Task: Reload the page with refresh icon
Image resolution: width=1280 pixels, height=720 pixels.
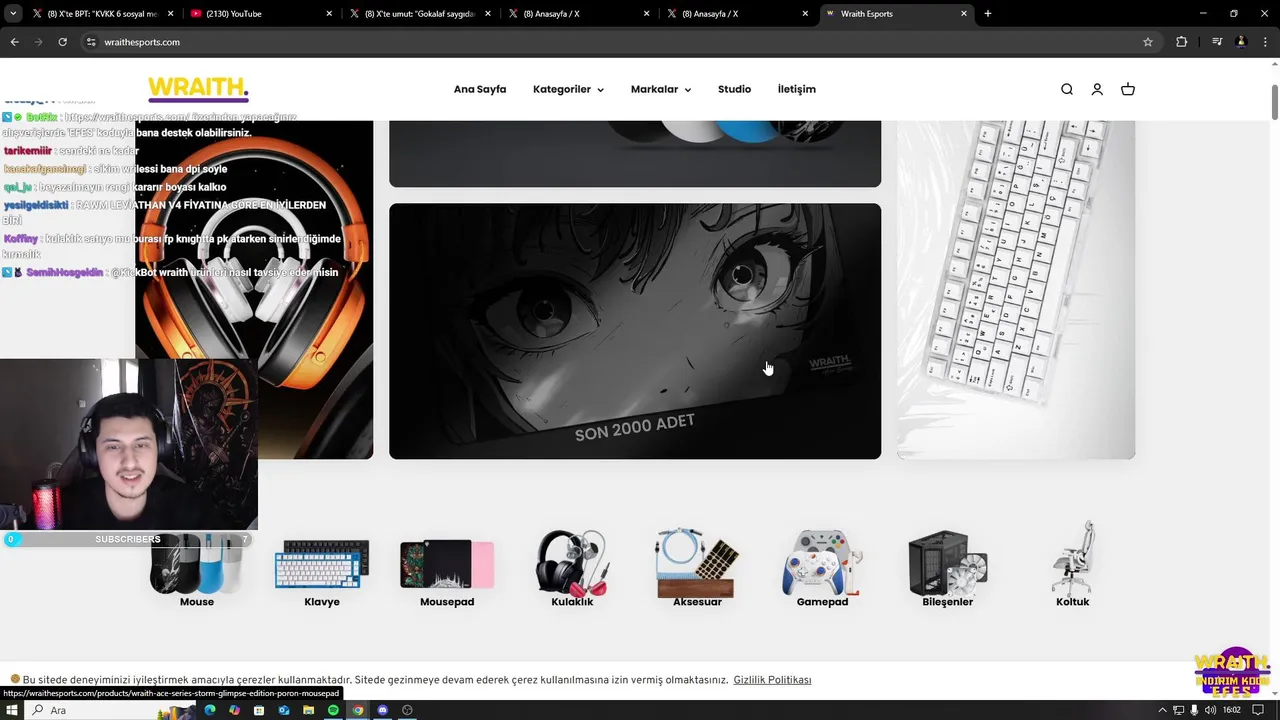Action: [x=62, y=42]
